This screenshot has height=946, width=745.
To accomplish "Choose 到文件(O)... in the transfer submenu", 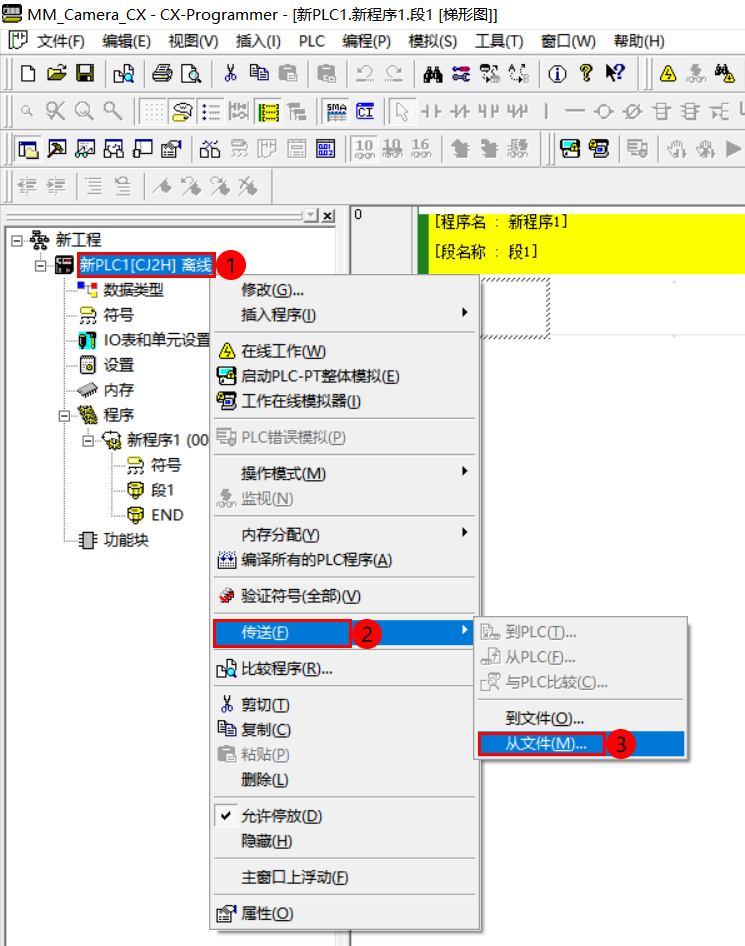I will coord(582,719).
